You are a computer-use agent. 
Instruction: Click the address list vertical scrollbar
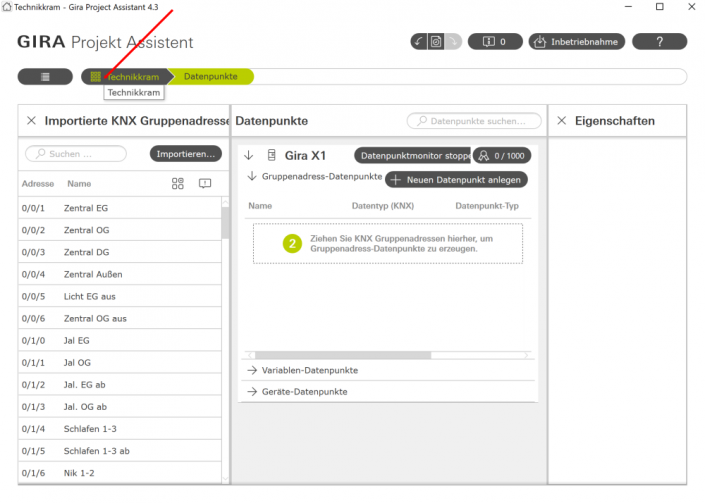225,223
